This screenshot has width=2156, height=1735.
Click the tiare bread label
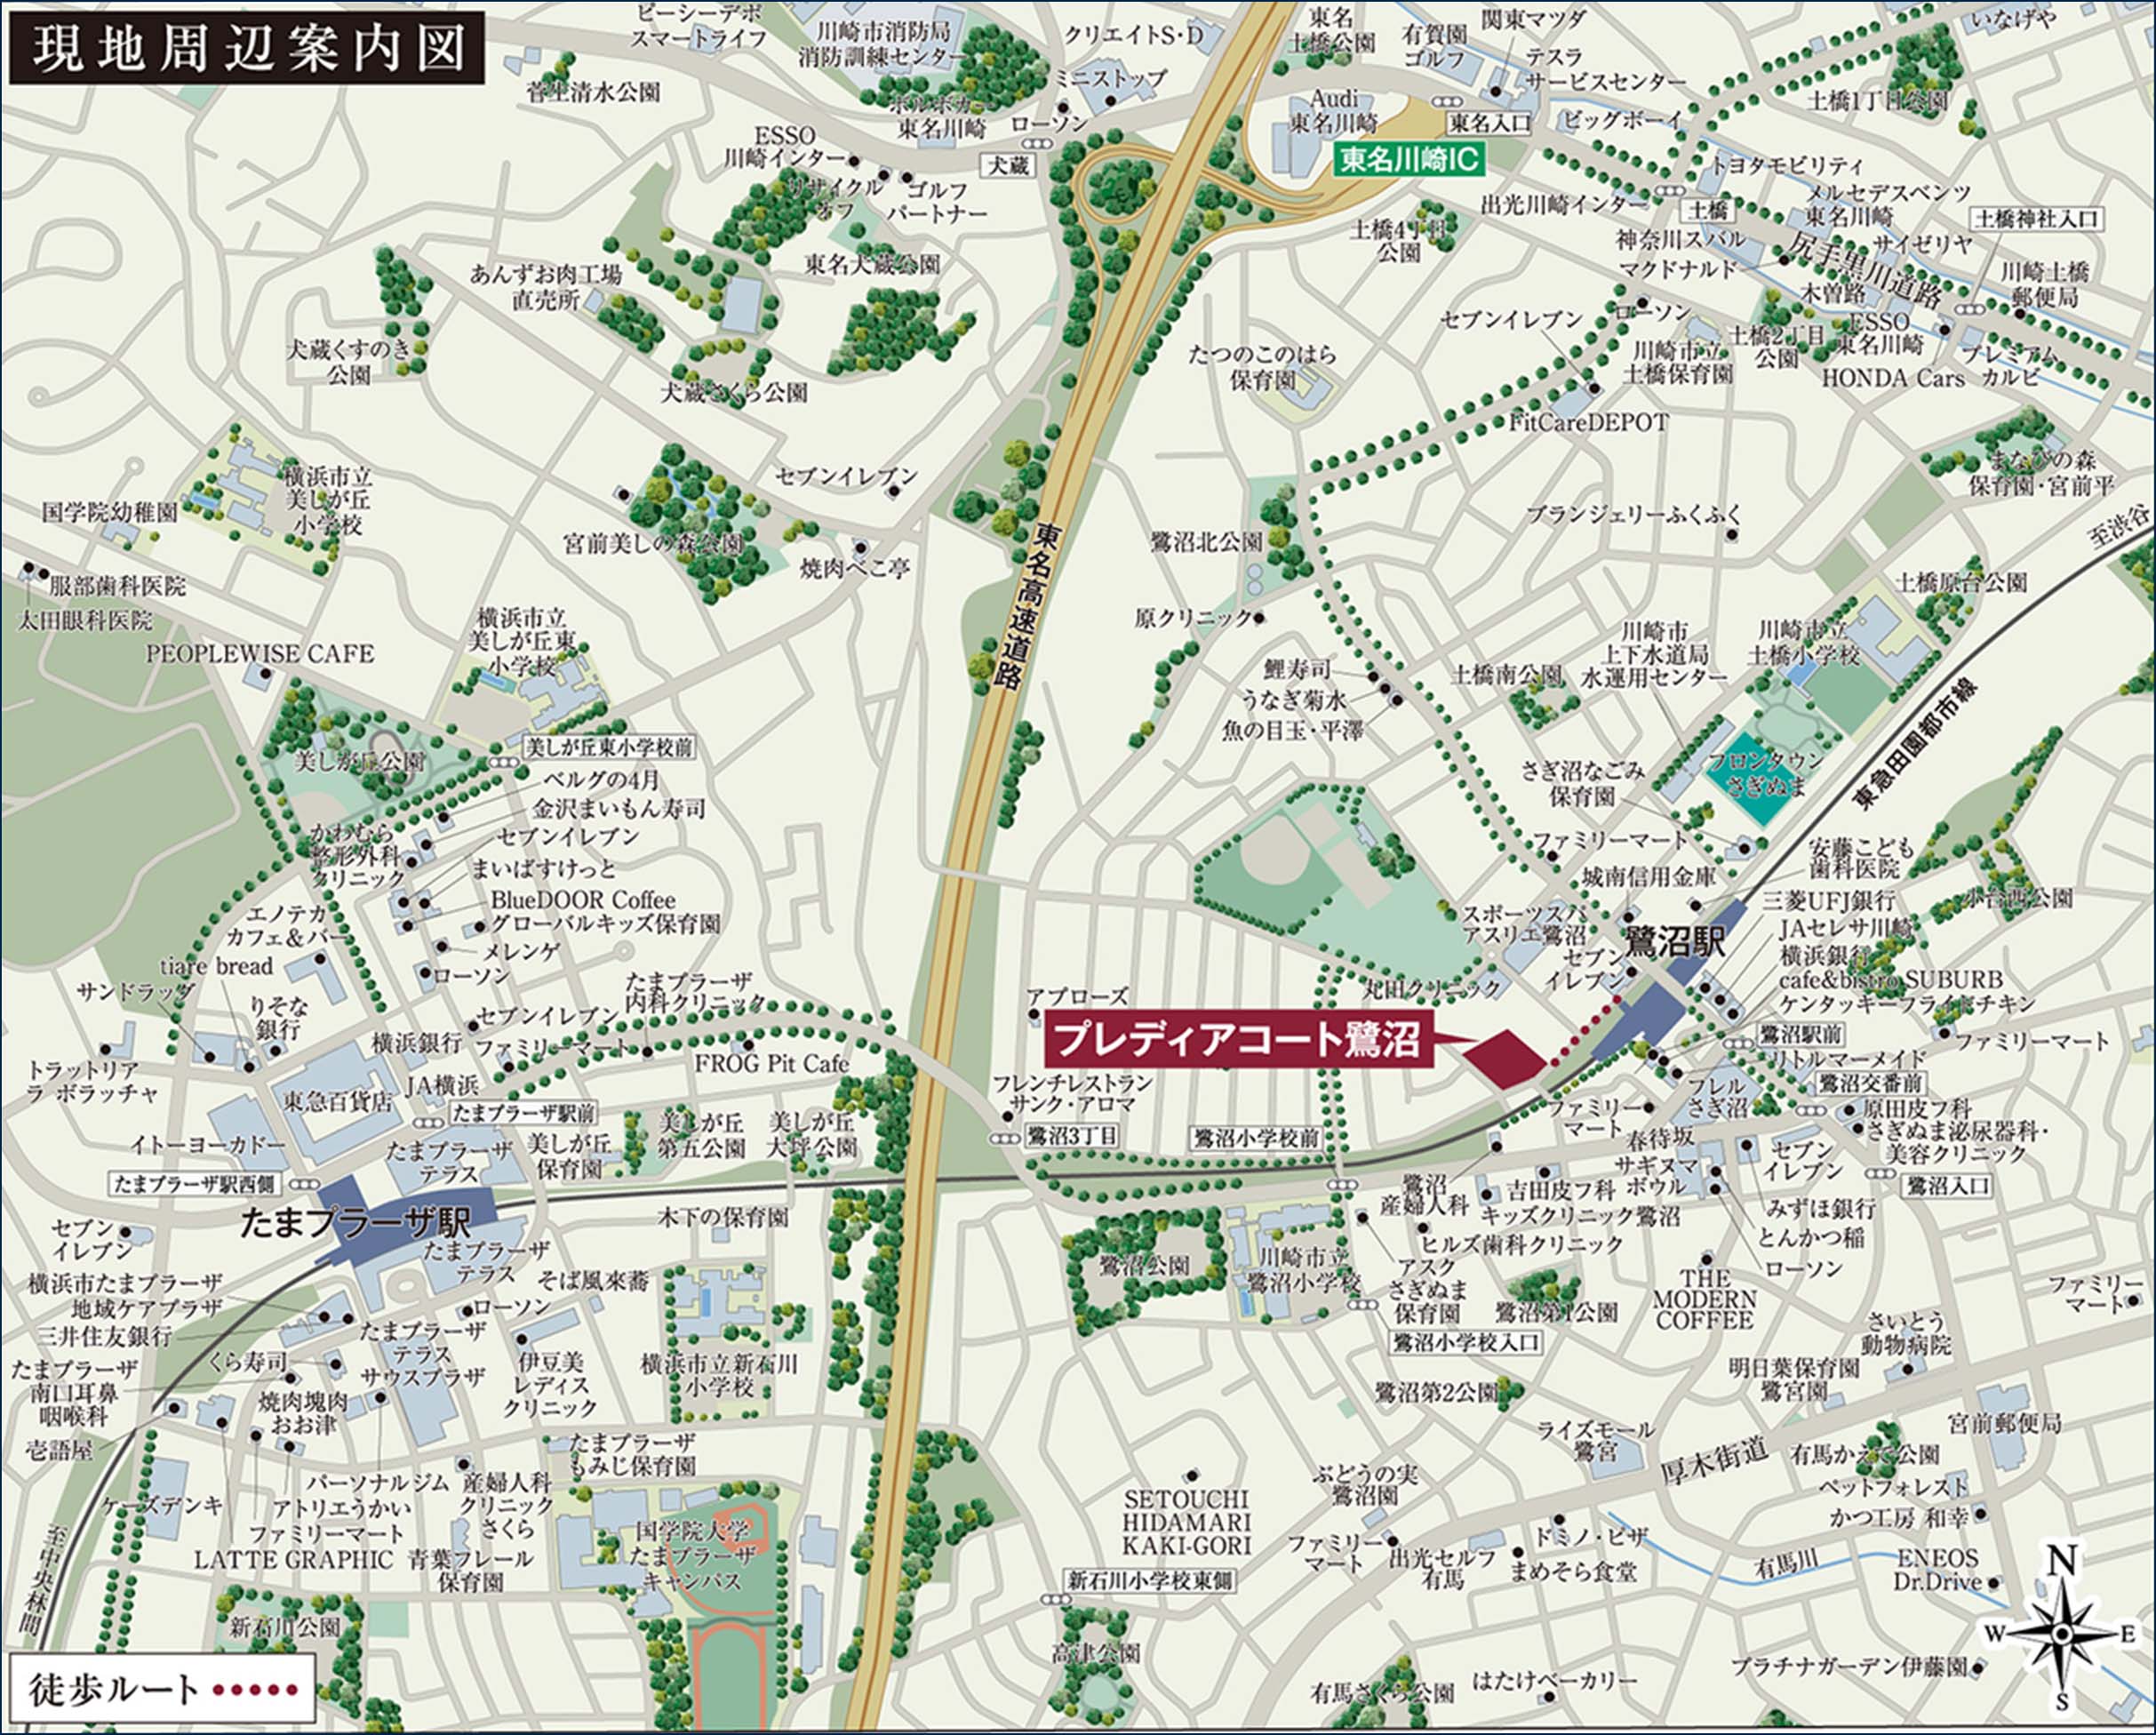(216, 966)
